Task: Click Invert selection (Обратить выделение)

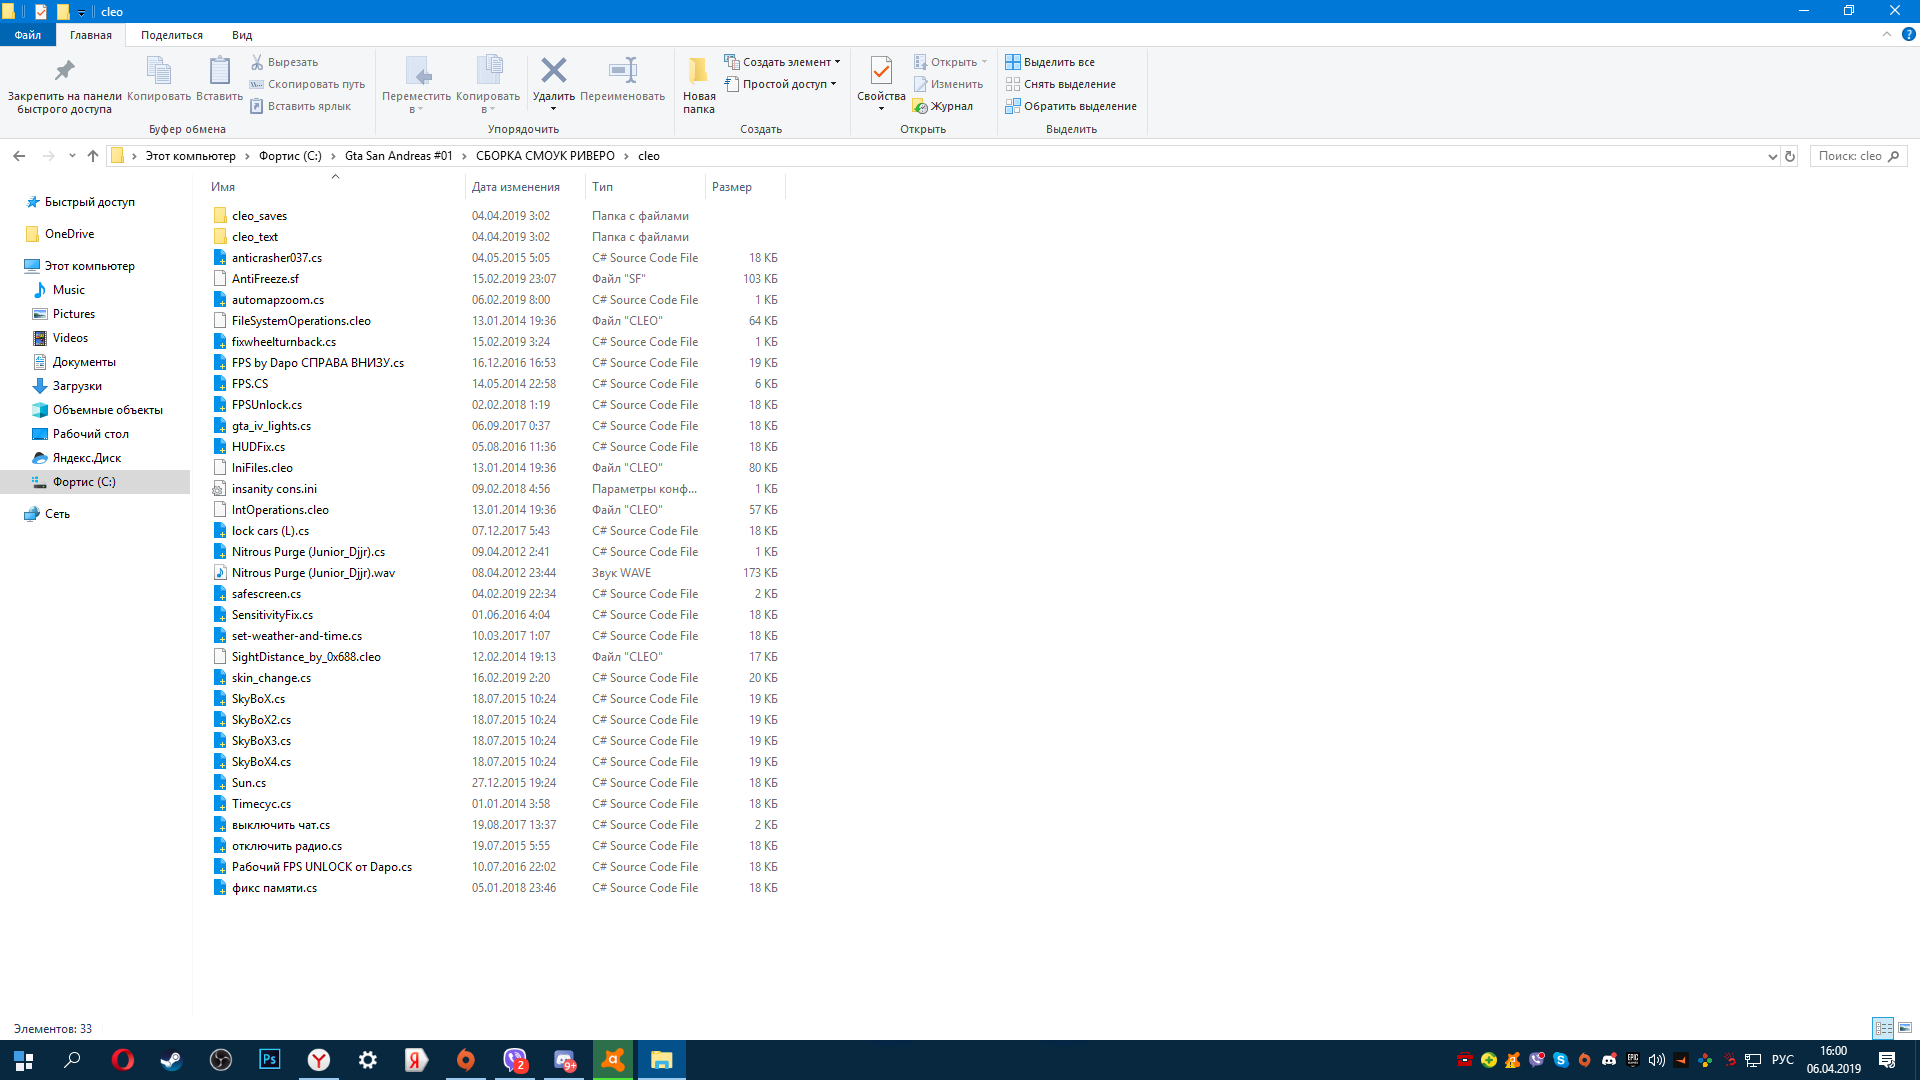Action: [x=1071, y=106]
